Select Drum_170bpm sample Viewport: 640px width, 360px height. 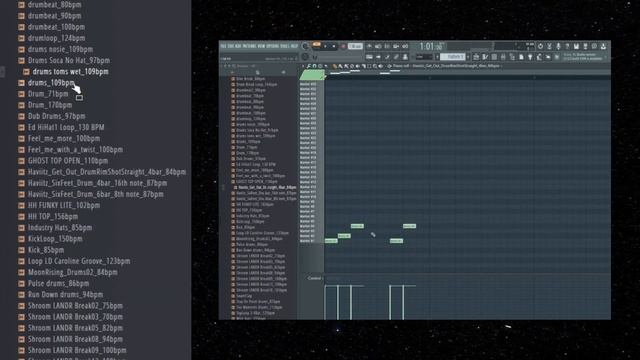coord(50,105)
